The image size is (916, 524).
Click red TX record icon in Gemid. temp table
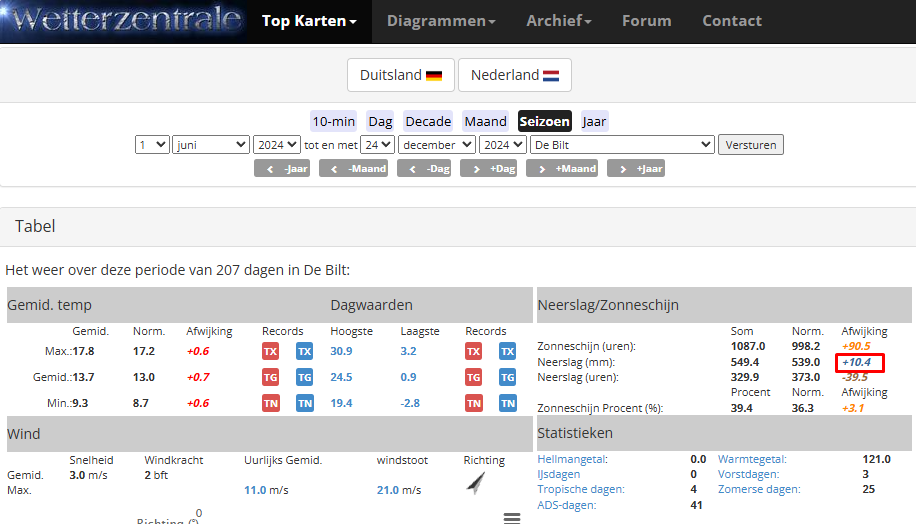270,351
